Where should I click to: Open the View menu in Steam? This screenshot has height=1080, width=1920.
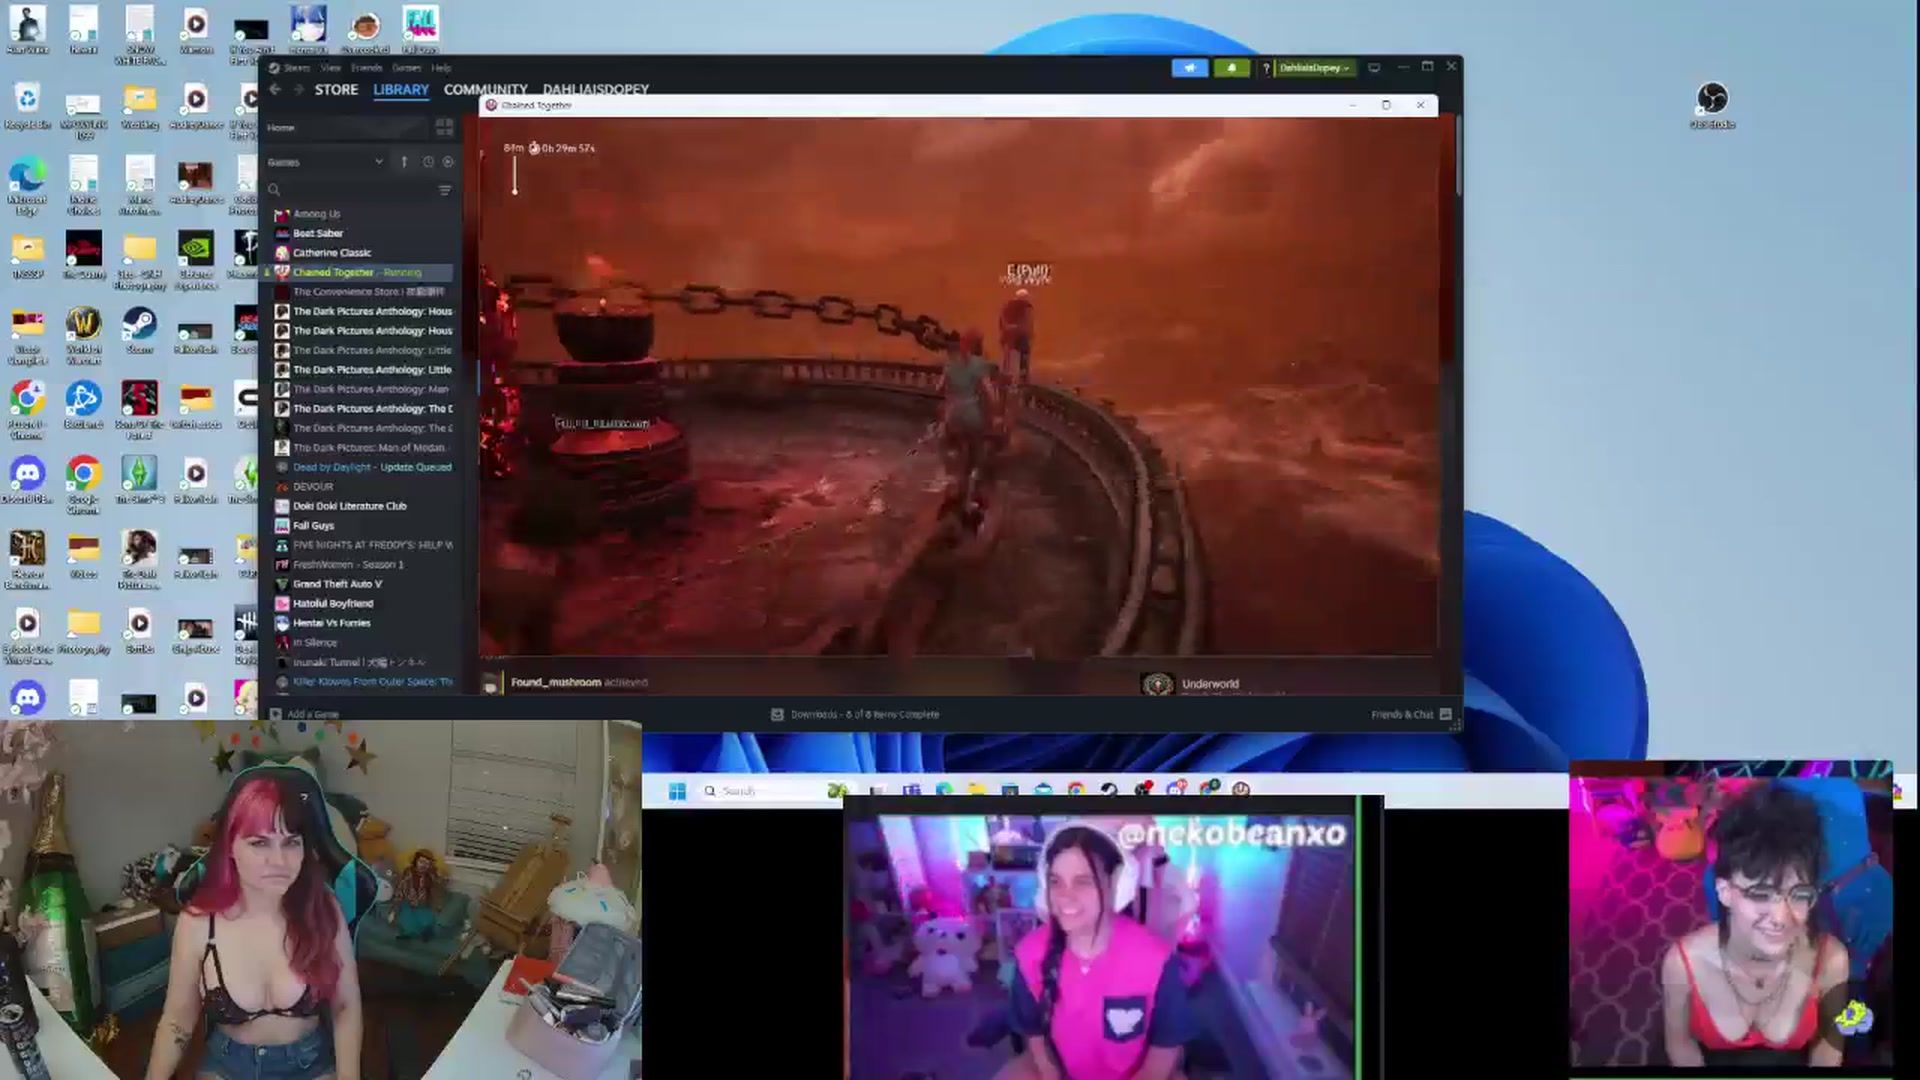(331, 68)
